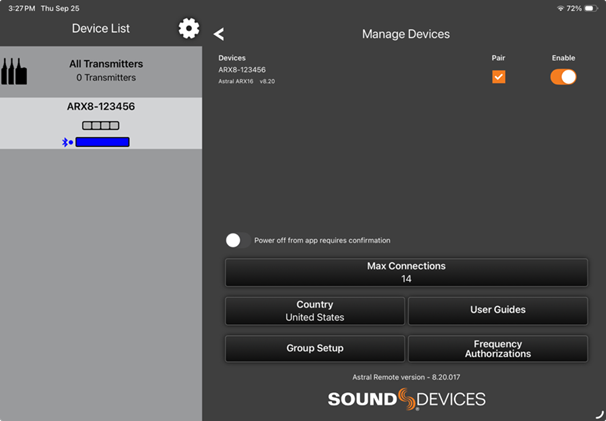The height and width of the screenshot is (421, 606).
Task: Select ARX8-123456 in Device List
Action: [101, 123]
